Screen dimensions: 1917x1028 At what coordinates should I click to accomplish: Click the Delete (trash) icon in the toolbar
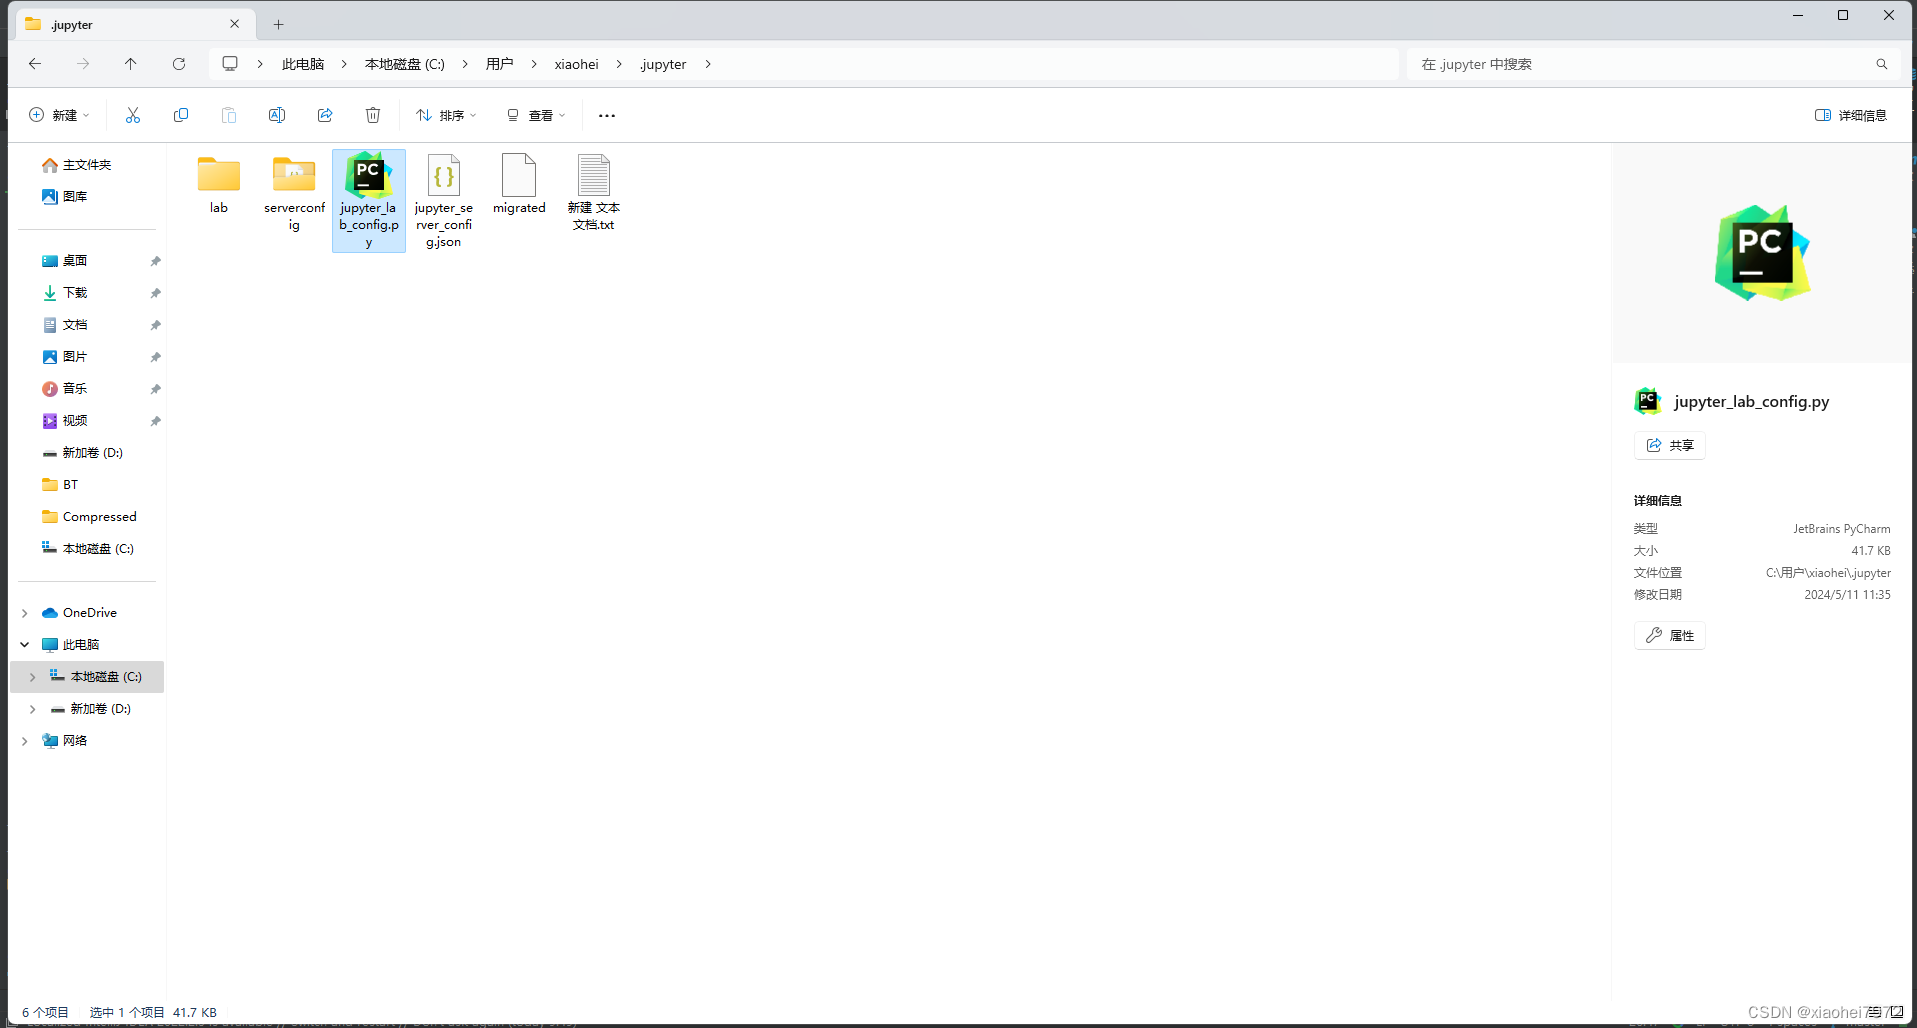point(373,115)
